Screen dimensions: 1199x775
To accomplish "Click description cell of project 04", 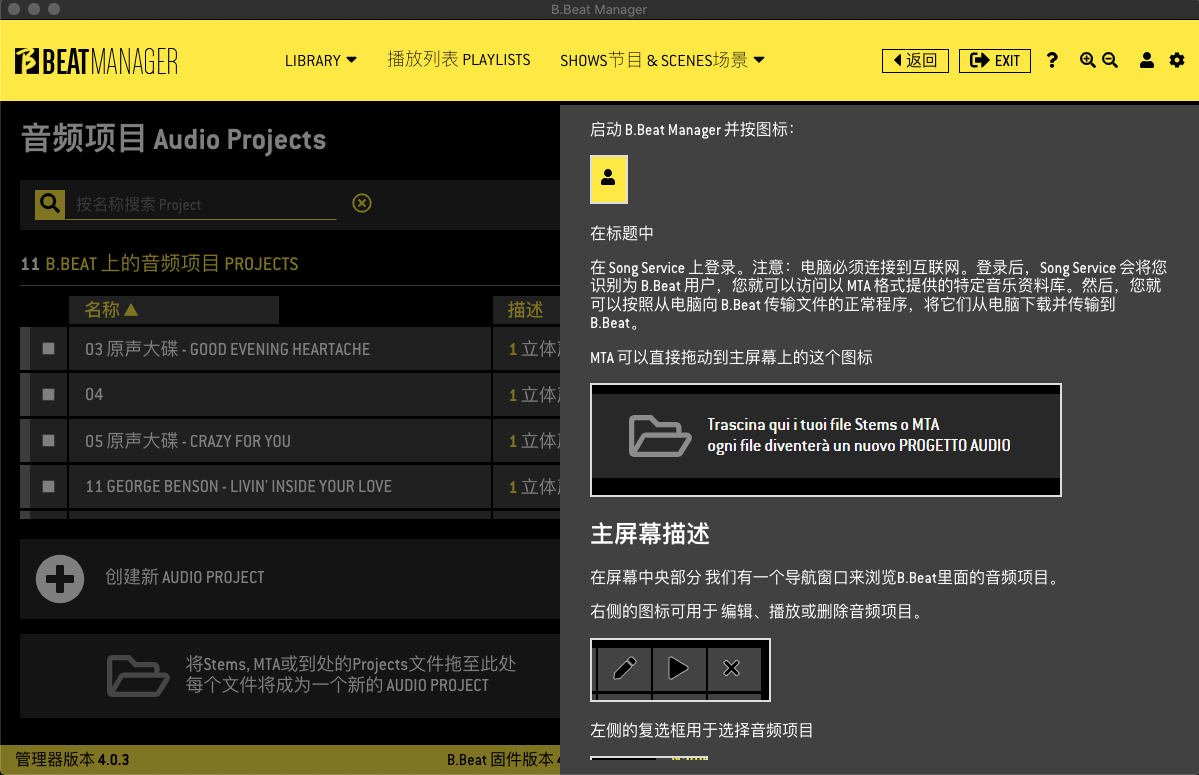I will point(526,394).
